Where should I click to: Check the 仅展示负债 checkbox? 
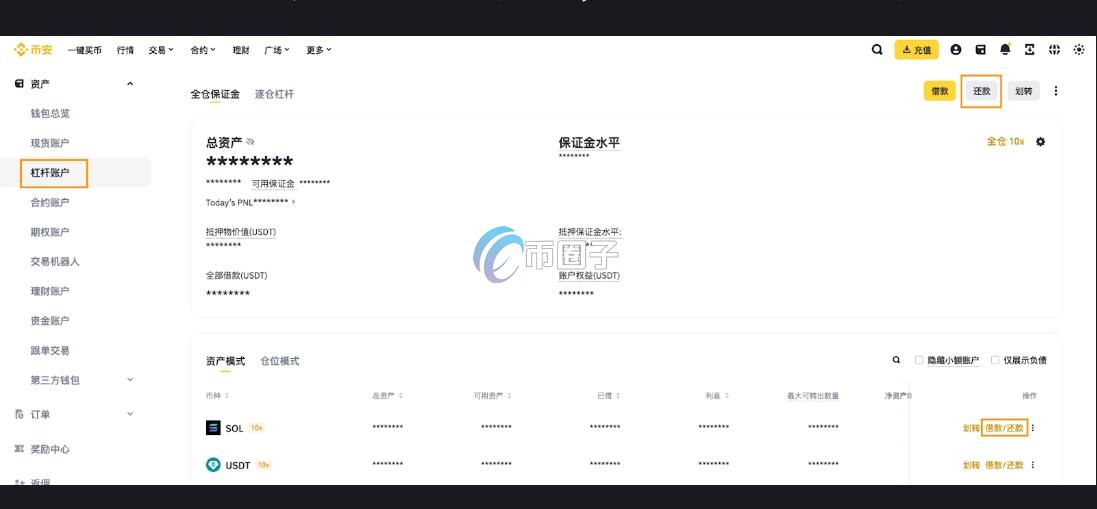coord(995,360)
